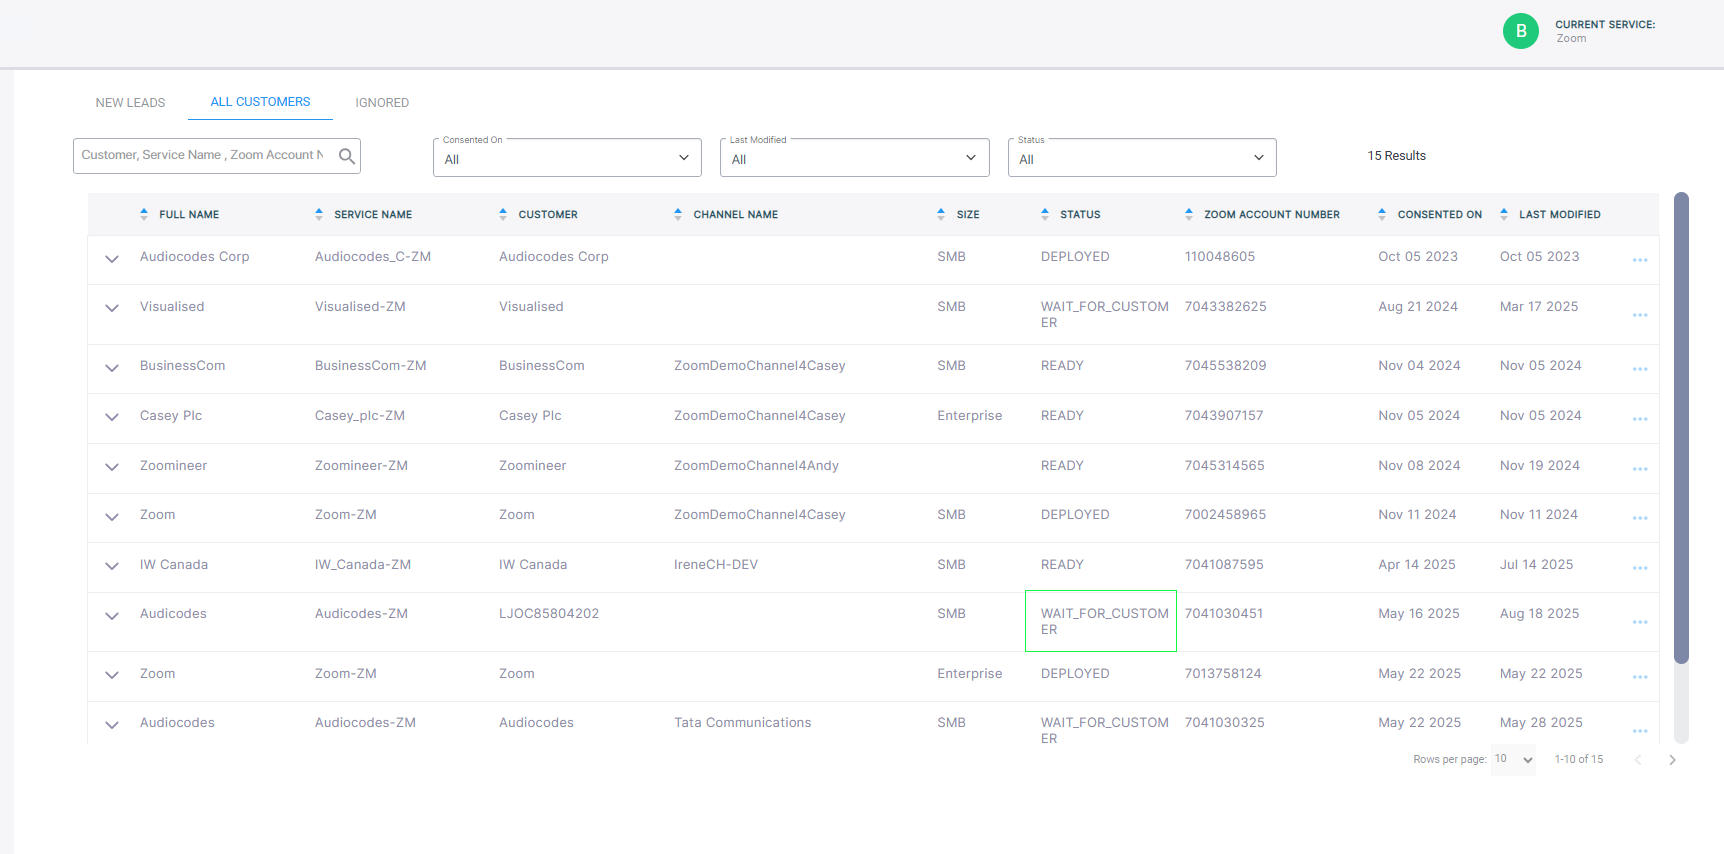1724x854 pixels.
Task: Click the vertical table scrollbar
Action: click(1681, 428)
